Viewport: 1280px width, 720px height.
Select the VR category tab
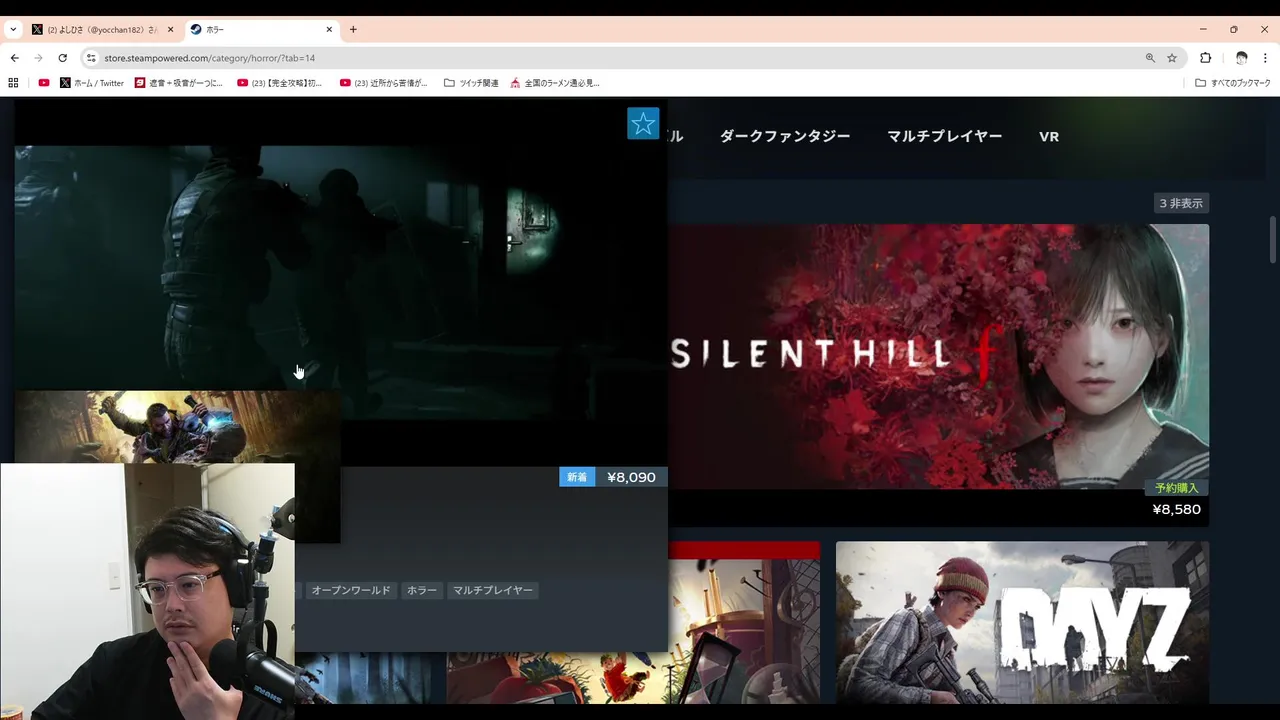coord(1049,136)
